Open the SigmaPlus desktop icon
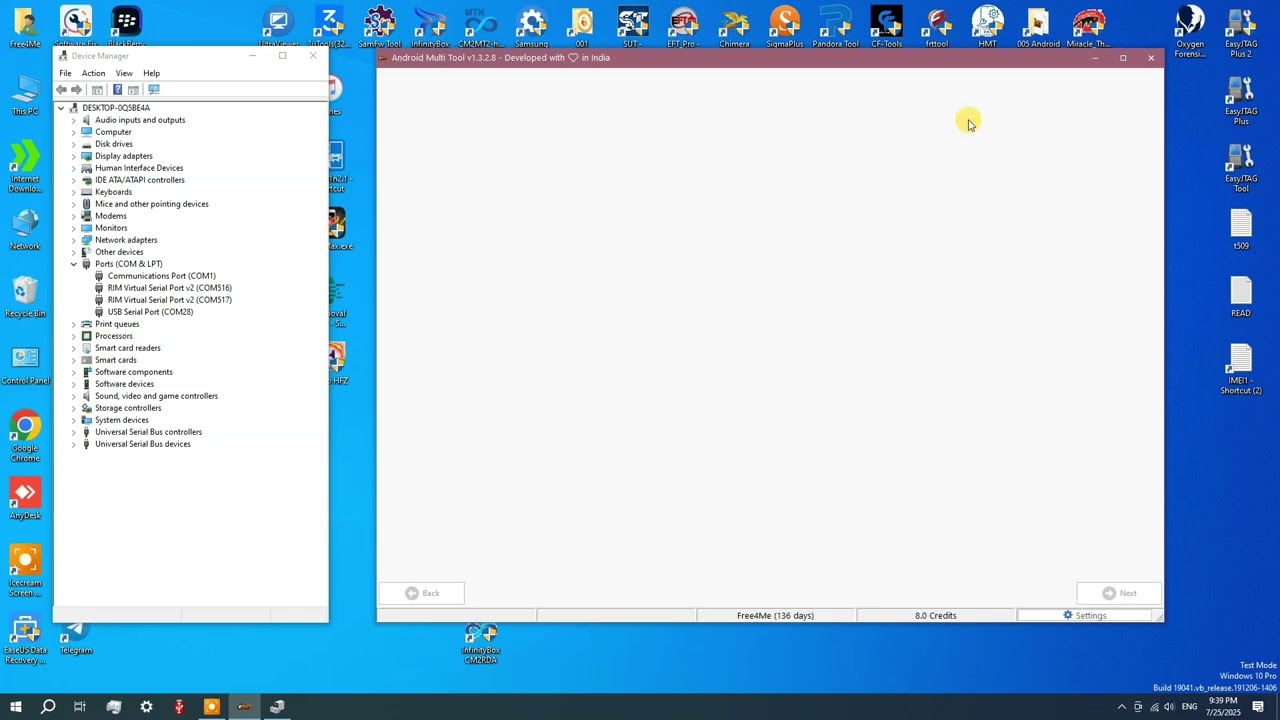The height and width of the screenshot is (720, 1280). [785, 28]
